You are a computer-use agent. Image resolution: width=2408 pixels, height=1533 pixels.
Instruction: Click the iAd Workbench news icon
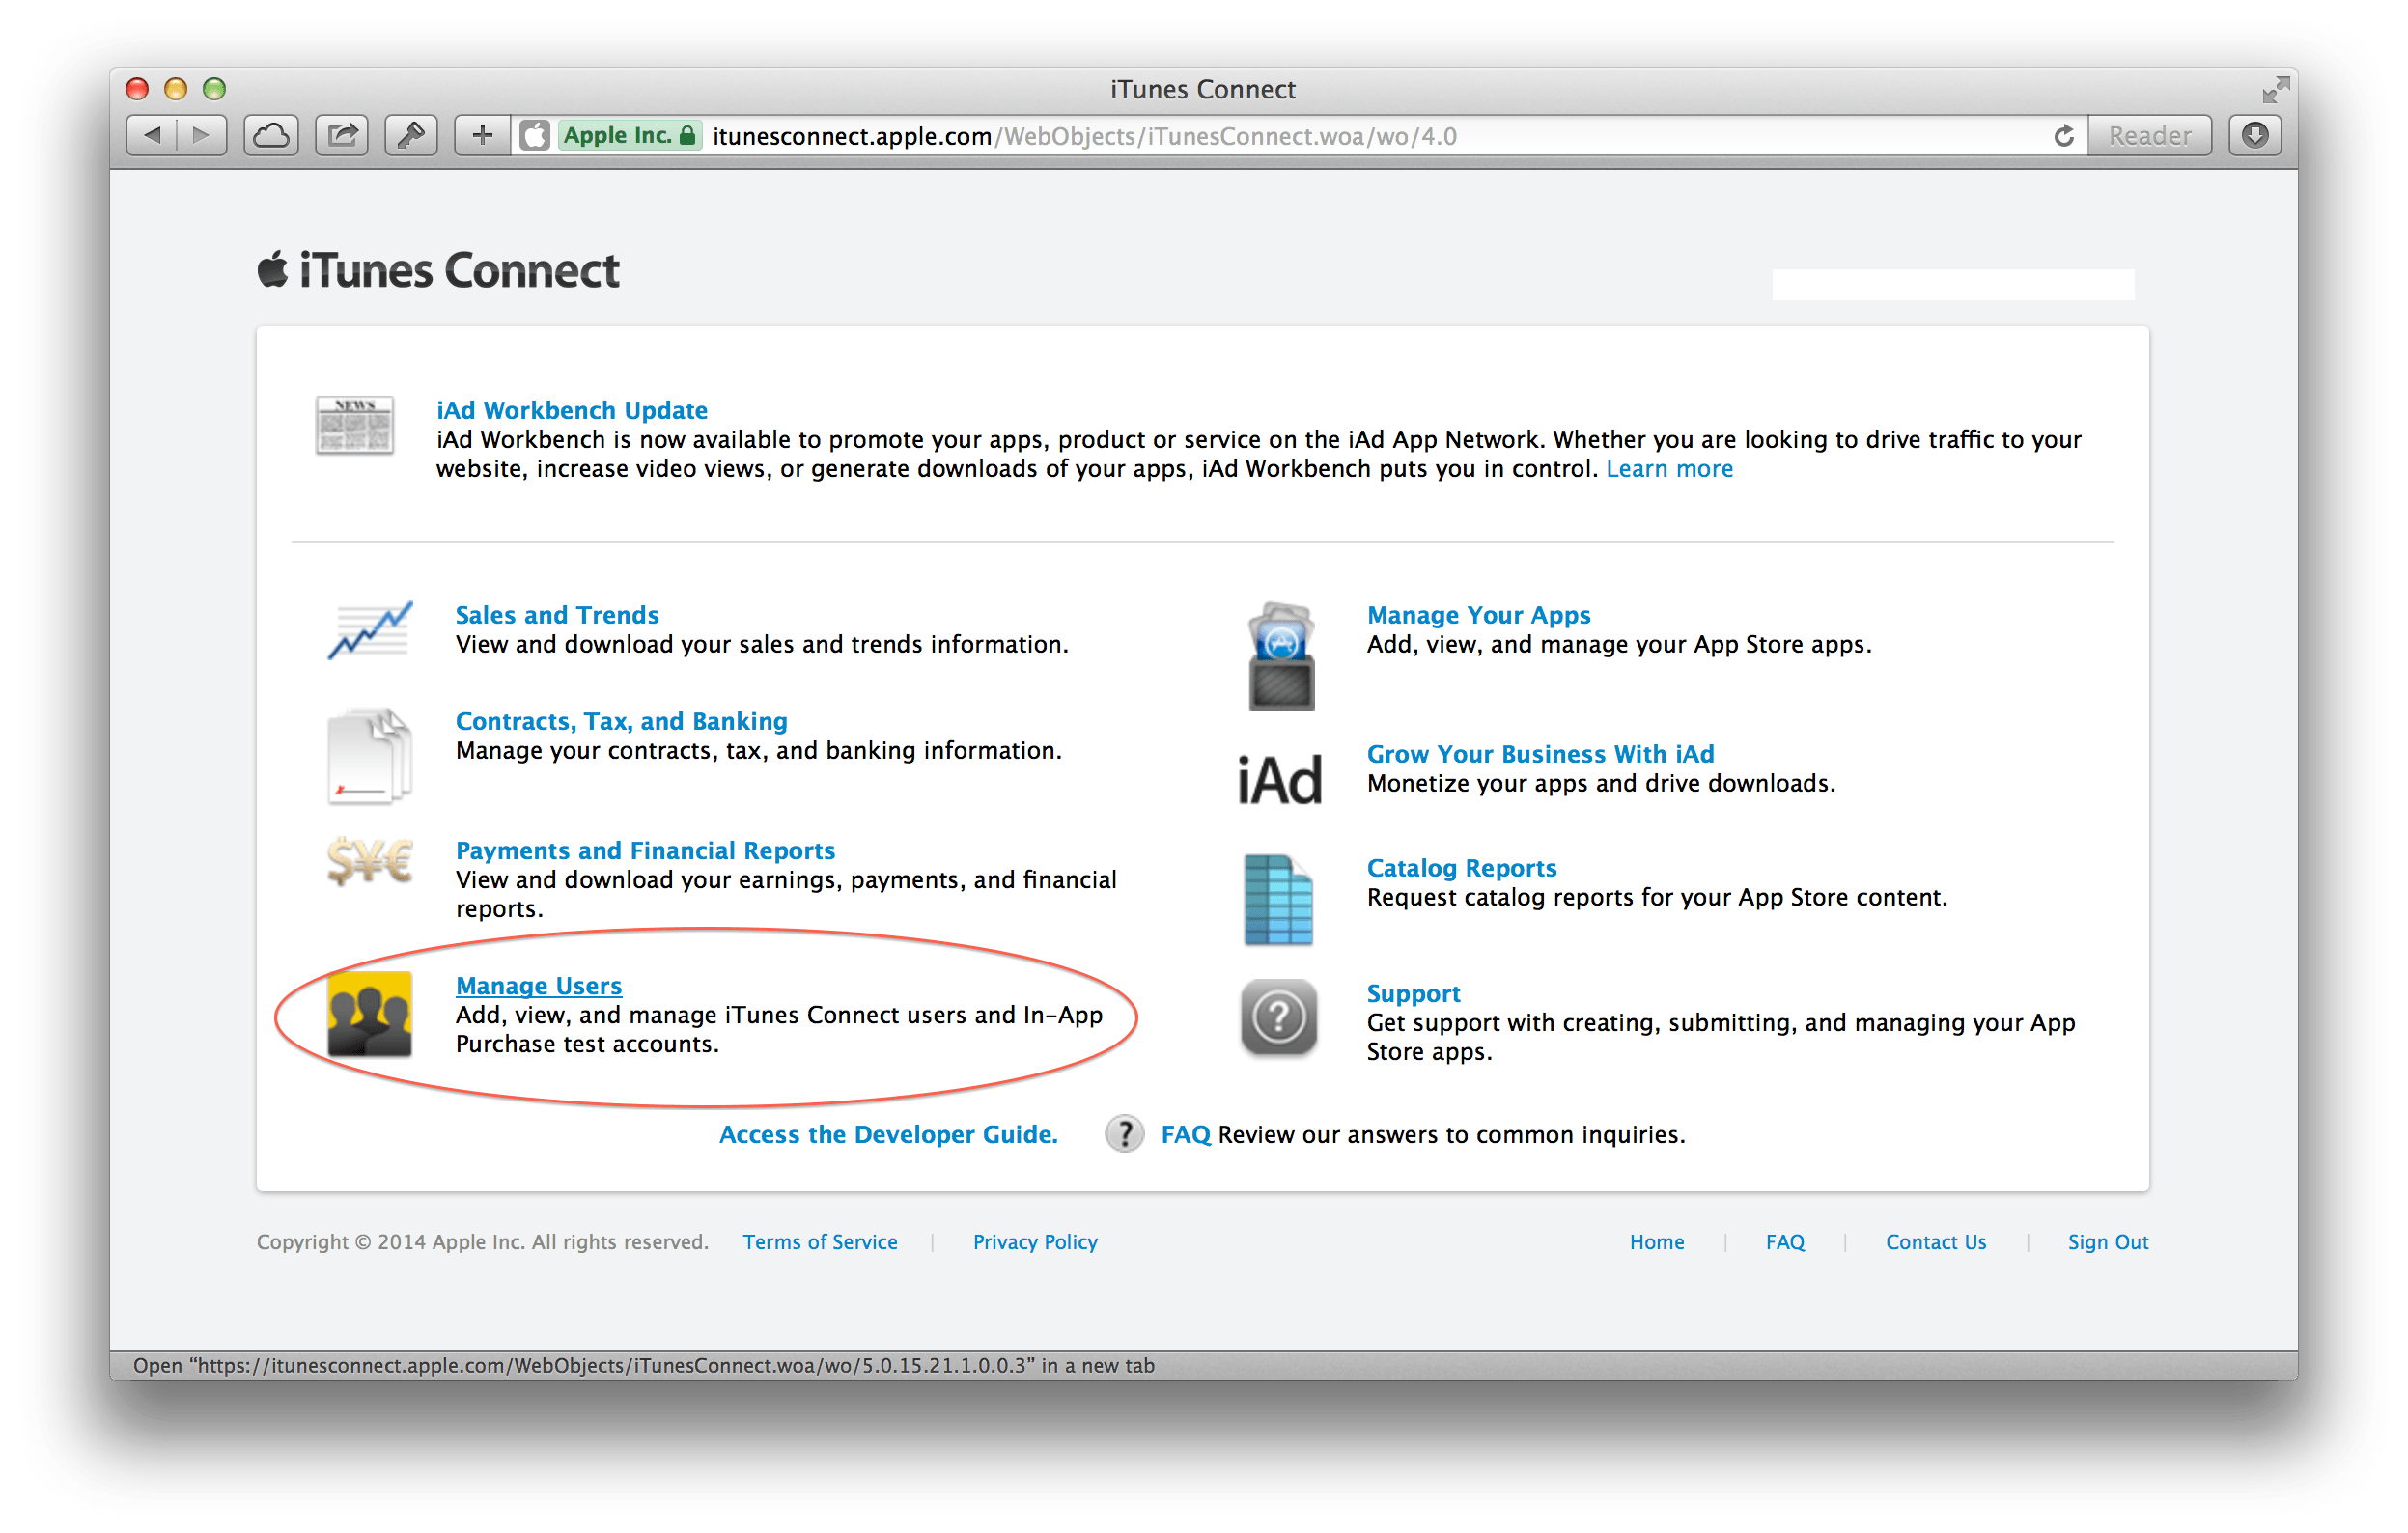(x=354, y=425)
